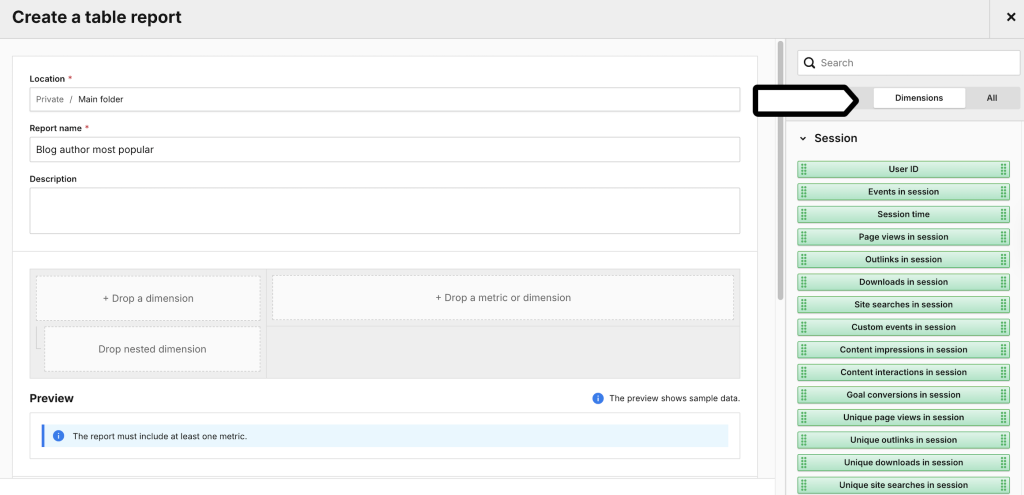Click the Session group heading
The image size is (1024, 495).
click(x=835, y=138)
